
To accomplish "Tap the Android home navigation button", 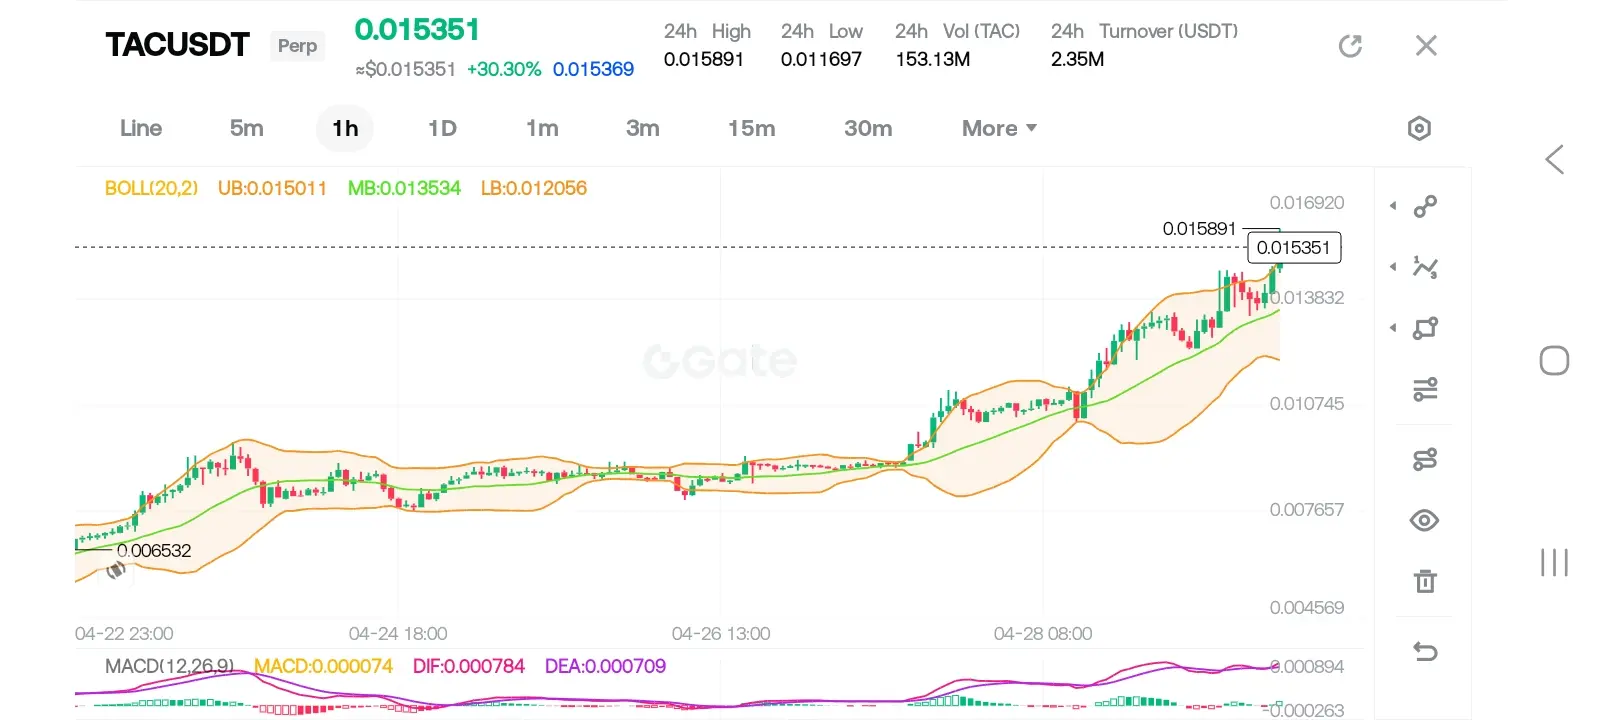I will pos(1554,360).
